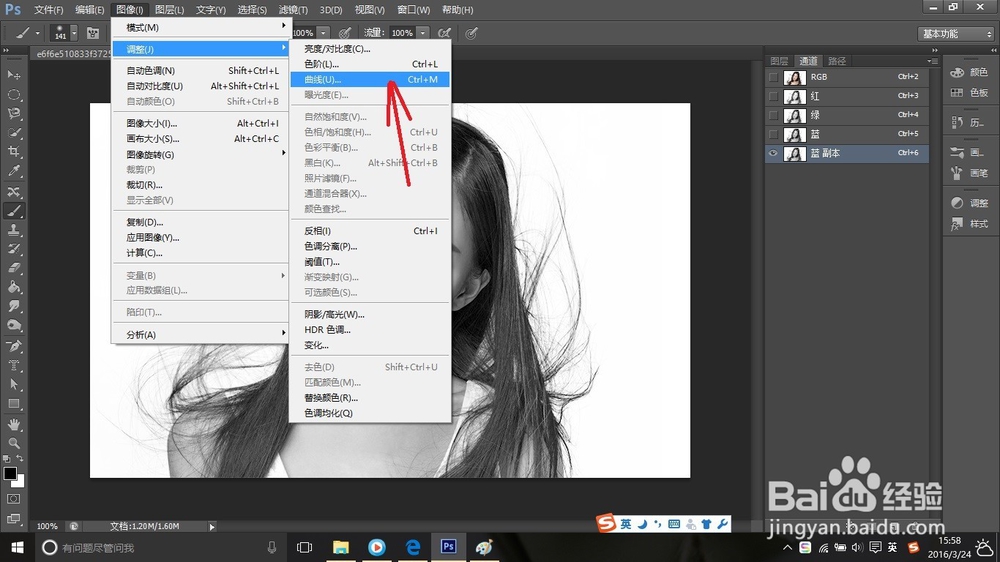Image resolution: width=1000 pixels, height=562 pixels.
Task: Toggle visibility of Red (红) channel
Action: click(774, 96)
